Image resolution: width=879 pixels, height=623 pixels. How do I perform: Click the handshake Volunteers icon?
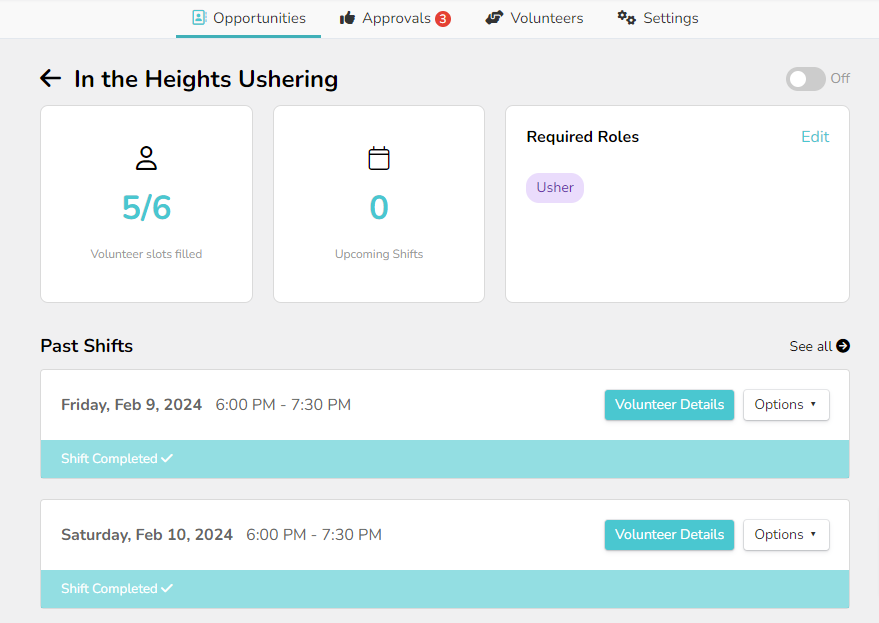494,18
